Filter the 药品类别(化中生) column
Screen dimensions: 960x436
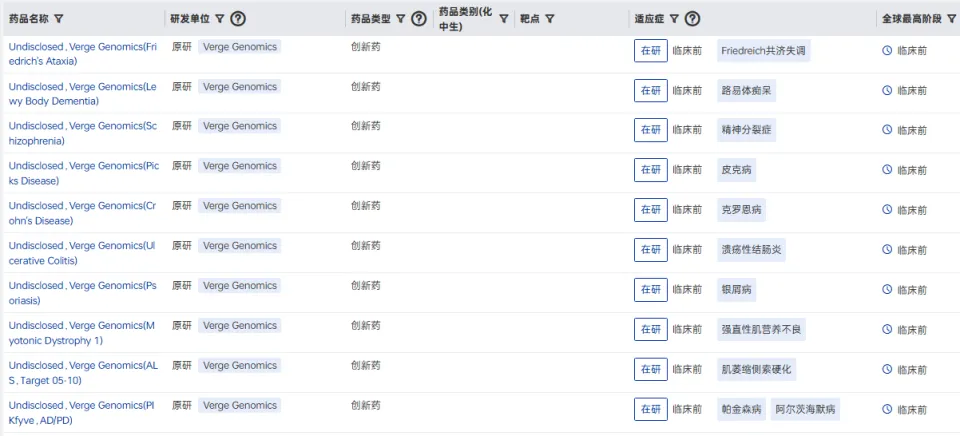(x=504, y=19)
